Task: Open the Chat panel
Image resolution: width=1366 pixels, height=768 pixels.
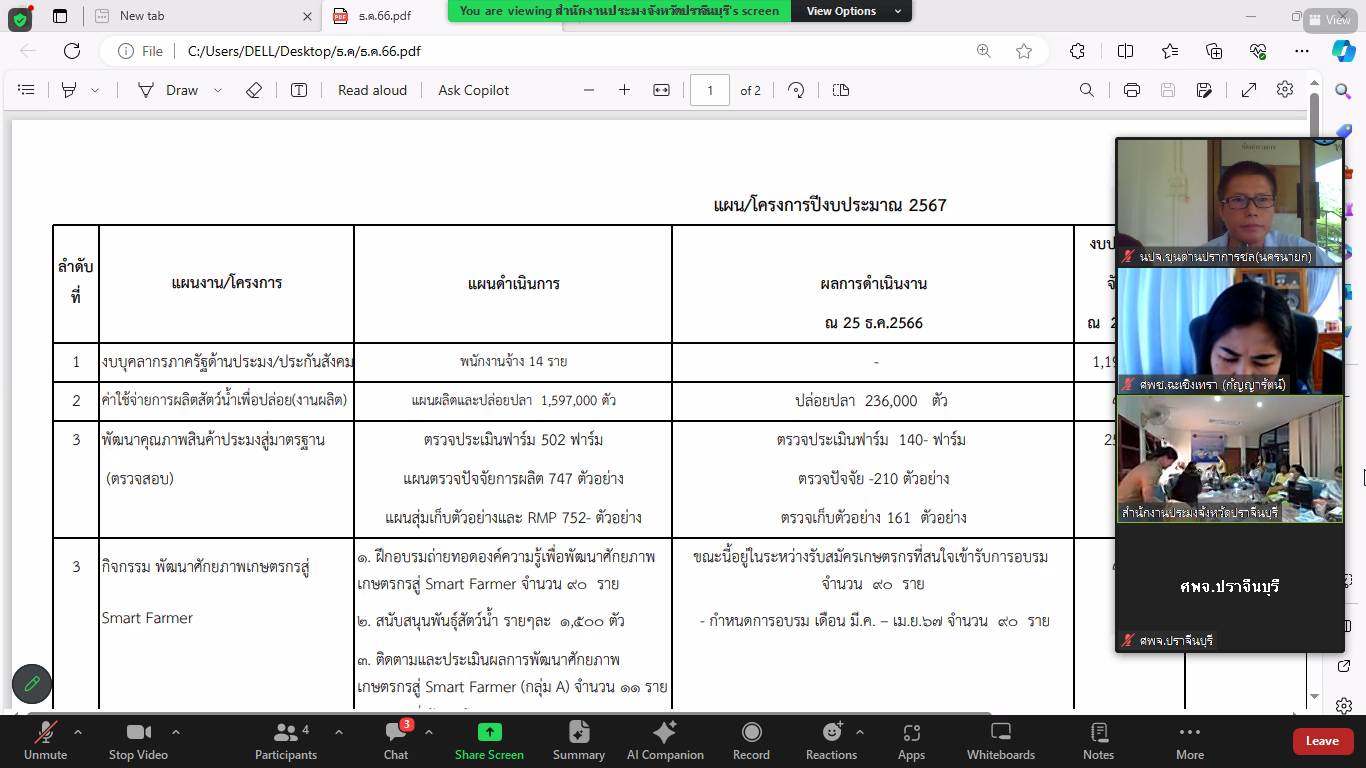Action: 396,741
